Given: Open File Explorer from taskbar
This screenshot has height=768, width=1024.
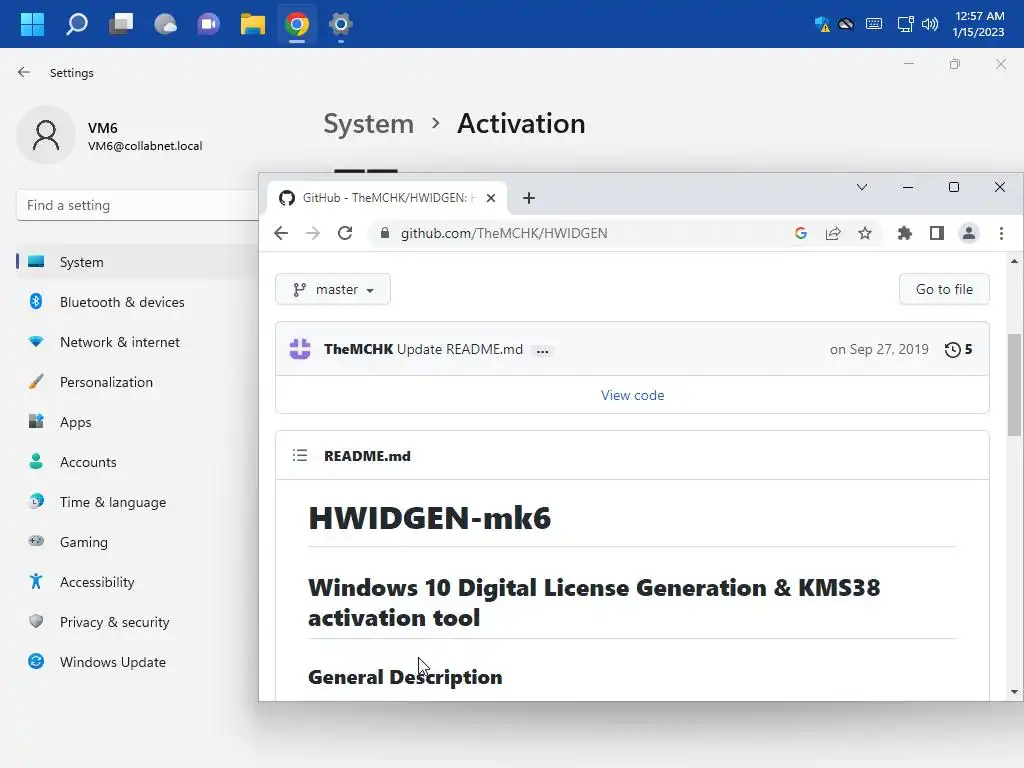Looking at the screenshot, I should (x=253, y=24).
